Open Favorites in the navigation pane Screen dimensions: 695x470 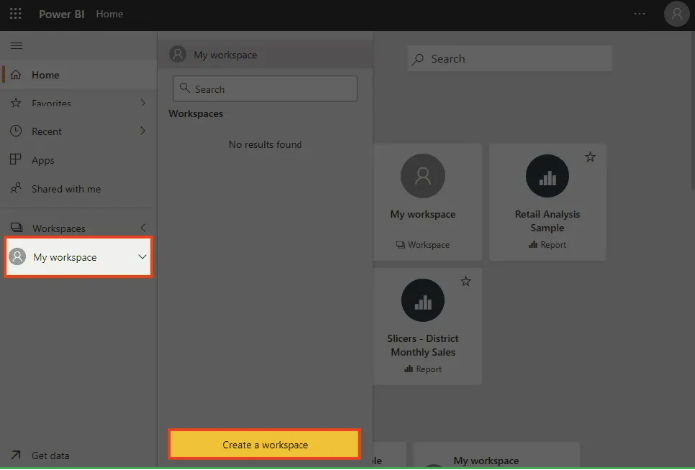coord(78,103)
